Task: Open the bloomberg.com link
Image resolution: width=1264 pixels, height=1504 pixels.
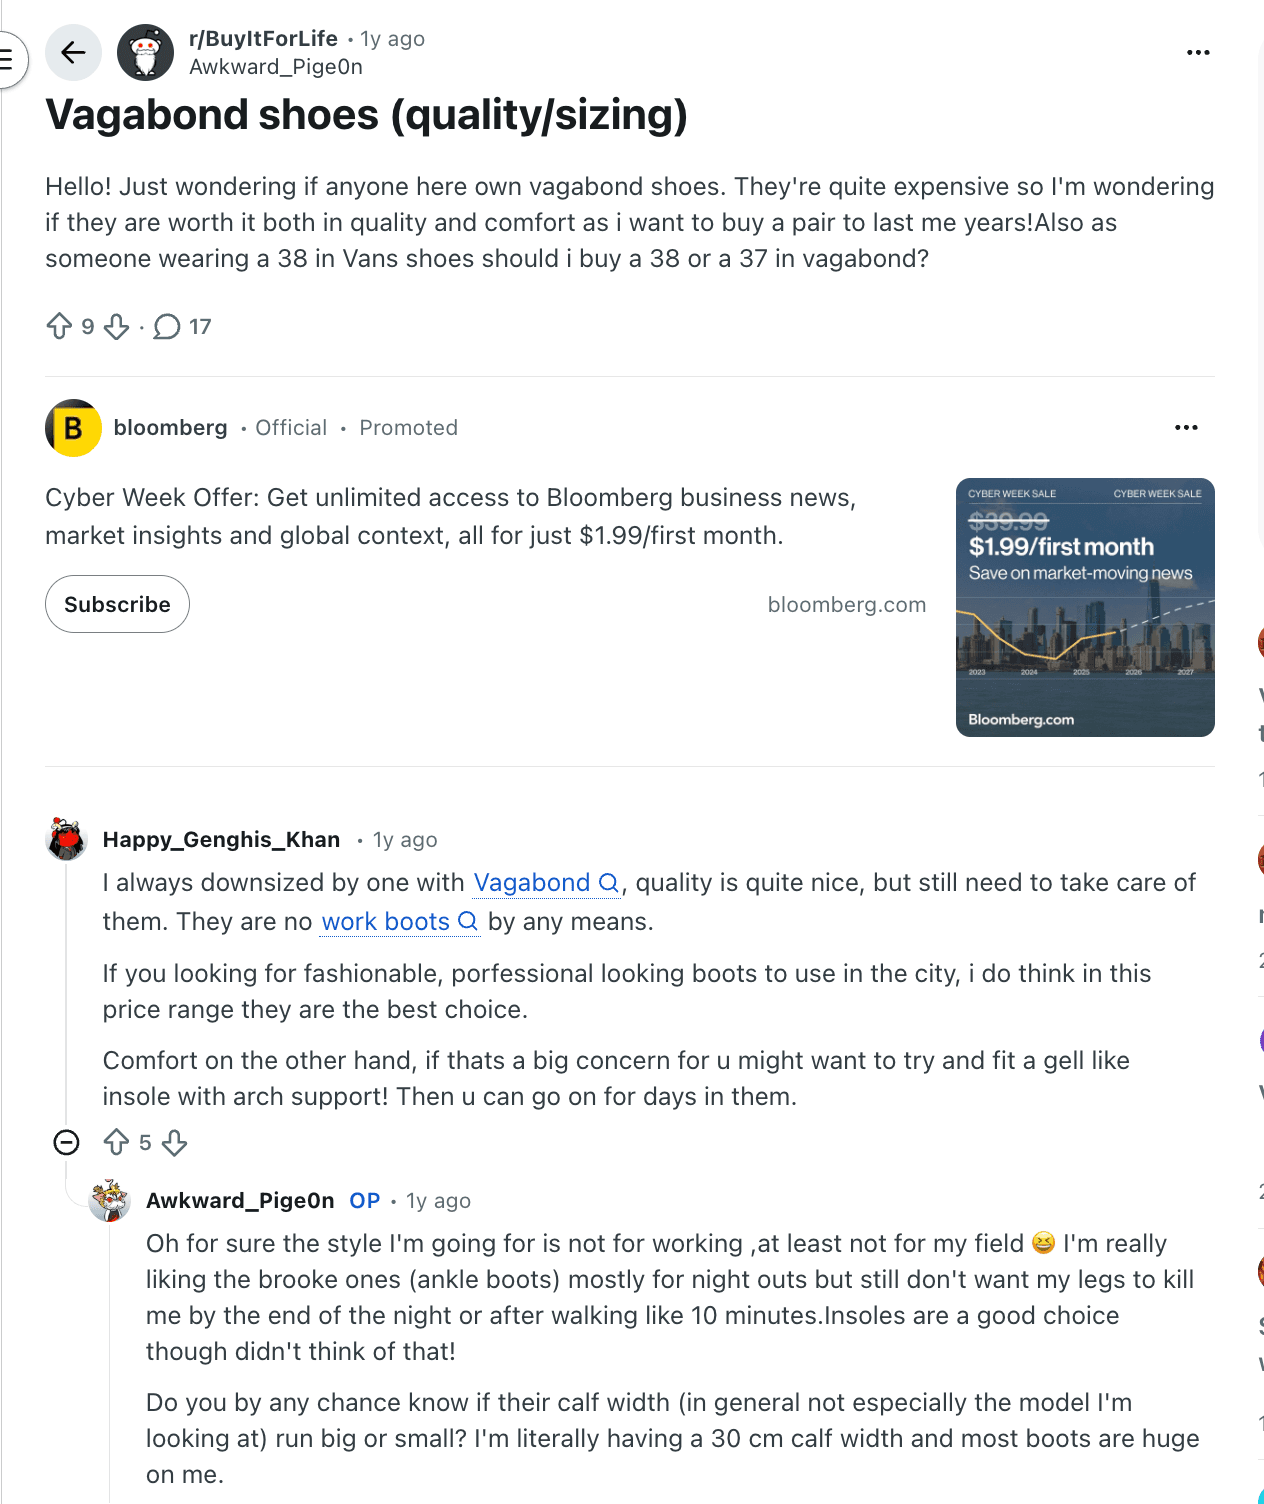Action: click(846, 604)
